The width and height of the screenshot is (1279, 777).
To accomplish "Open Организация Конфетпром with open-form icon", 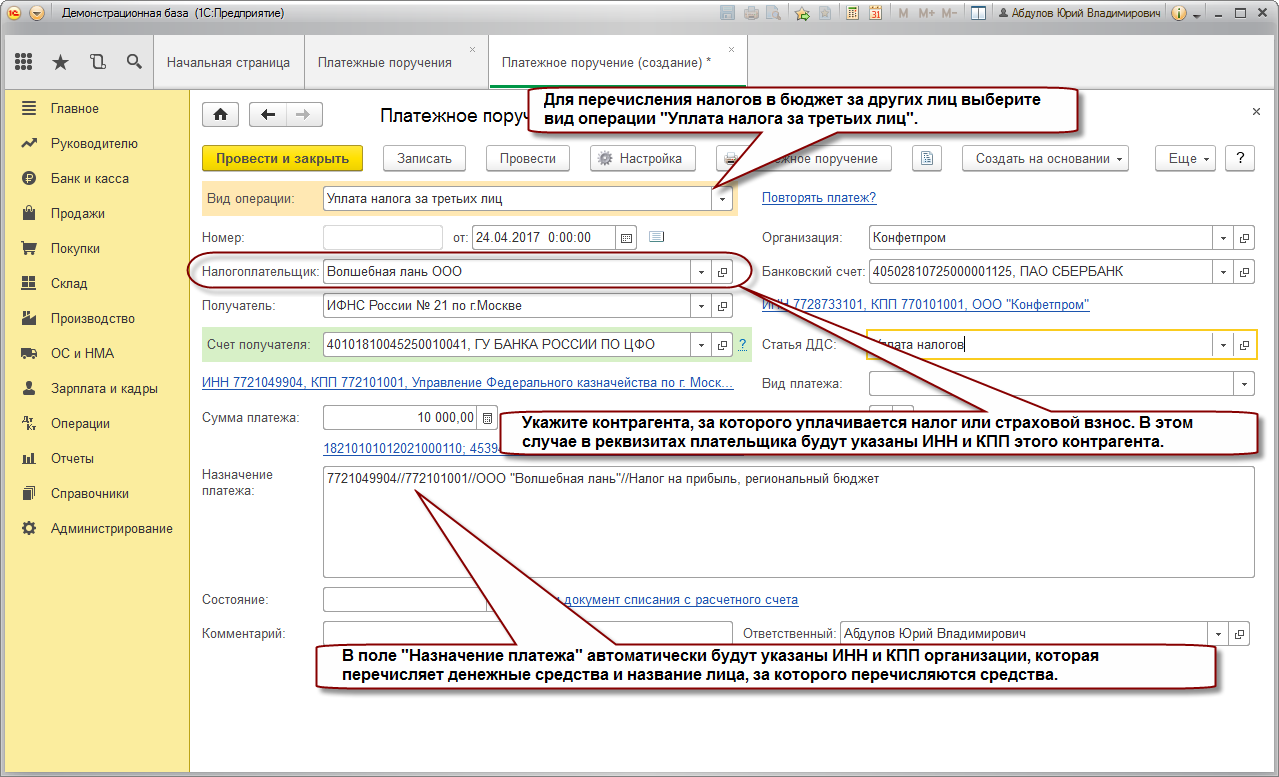I will [x=1244, y=238].
